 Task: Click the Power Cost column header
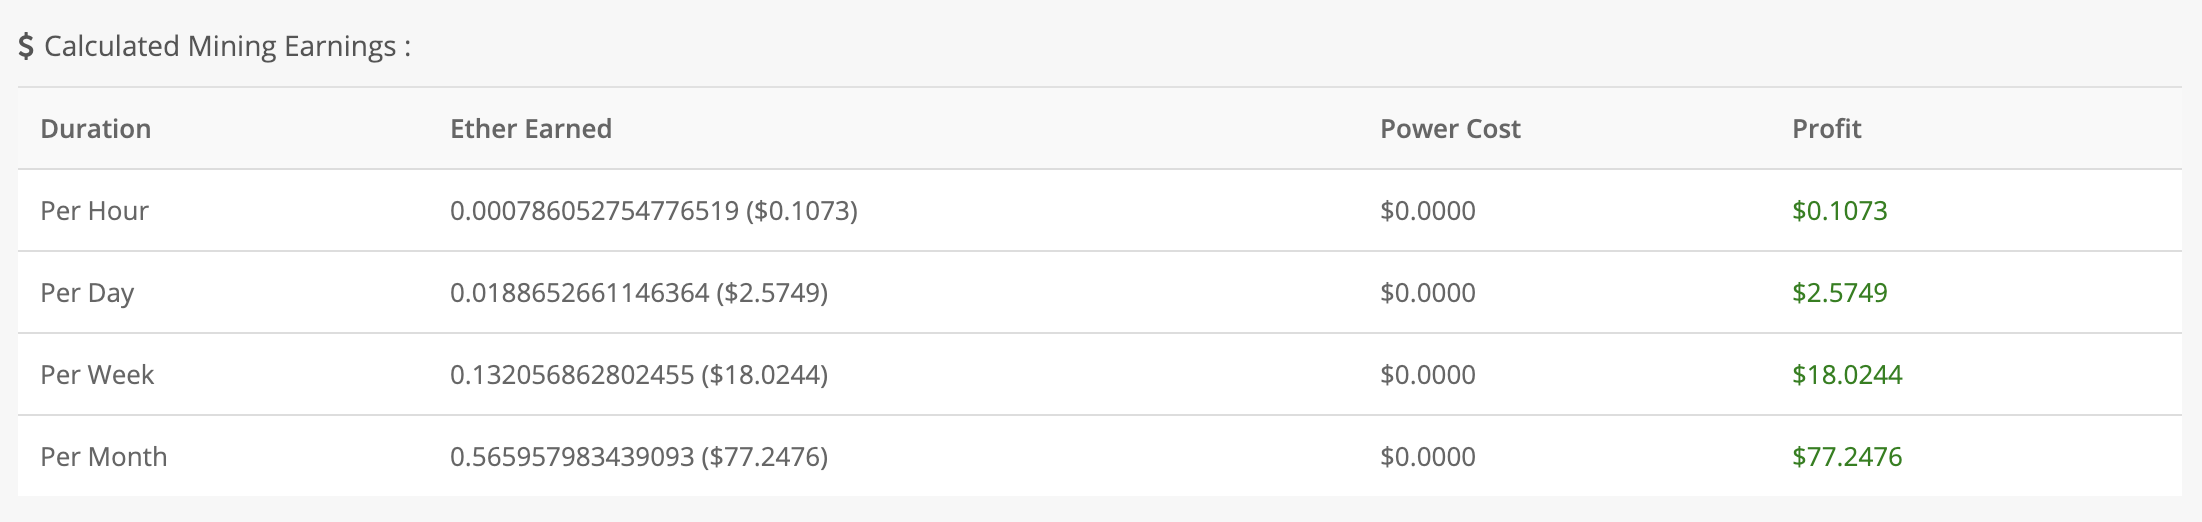[x=1450, y=129]
